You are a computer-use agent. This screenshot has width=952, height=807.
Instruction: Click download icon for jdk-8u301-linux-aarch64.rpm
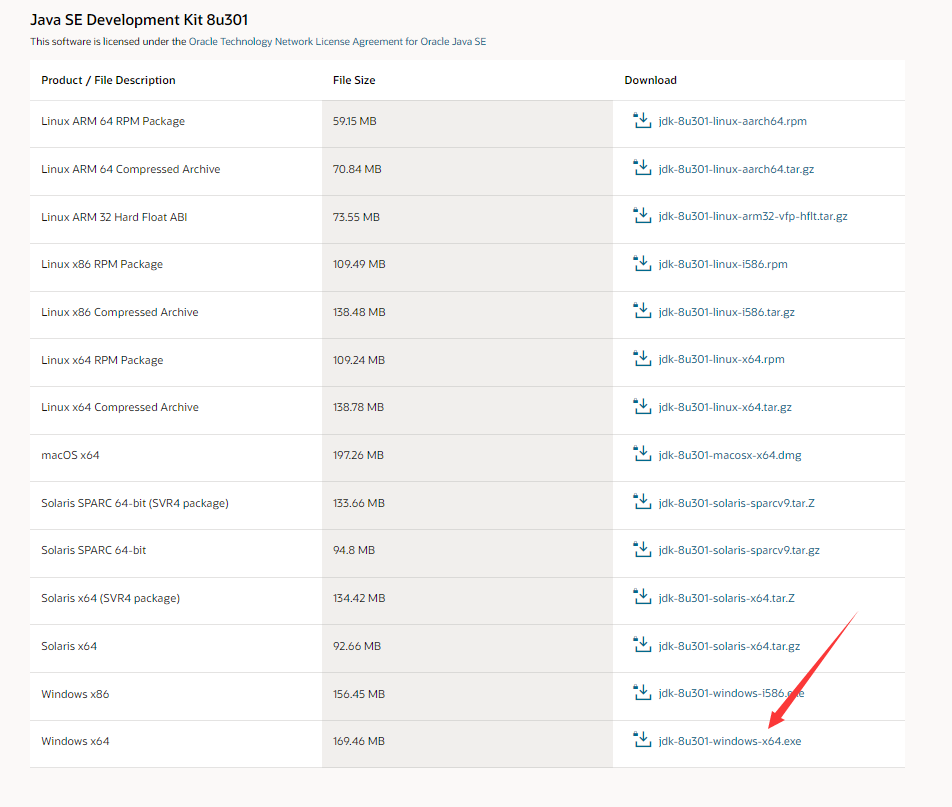[642, 120]
